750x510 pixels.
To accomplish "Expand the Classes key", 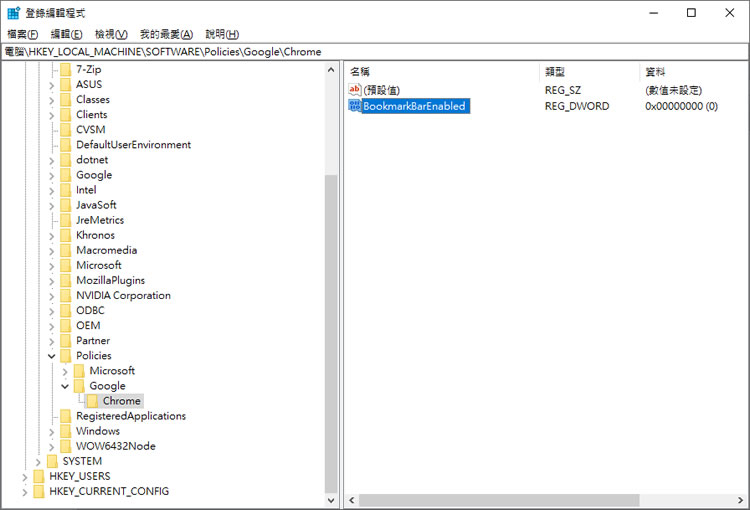I will tap(52, 100).
